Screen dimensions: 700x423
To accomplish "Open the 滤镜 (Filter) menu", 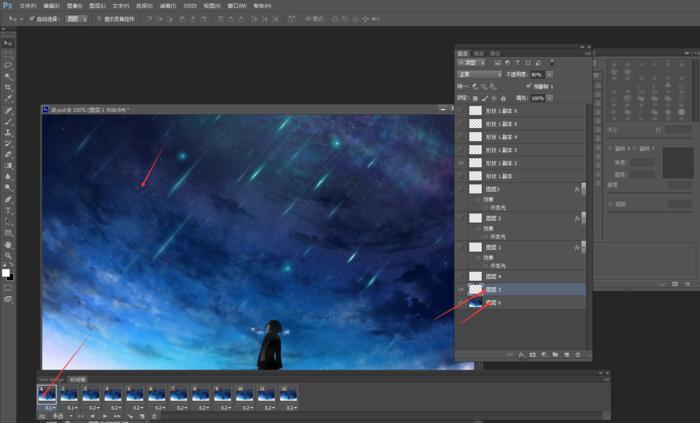I will [170, 5].
